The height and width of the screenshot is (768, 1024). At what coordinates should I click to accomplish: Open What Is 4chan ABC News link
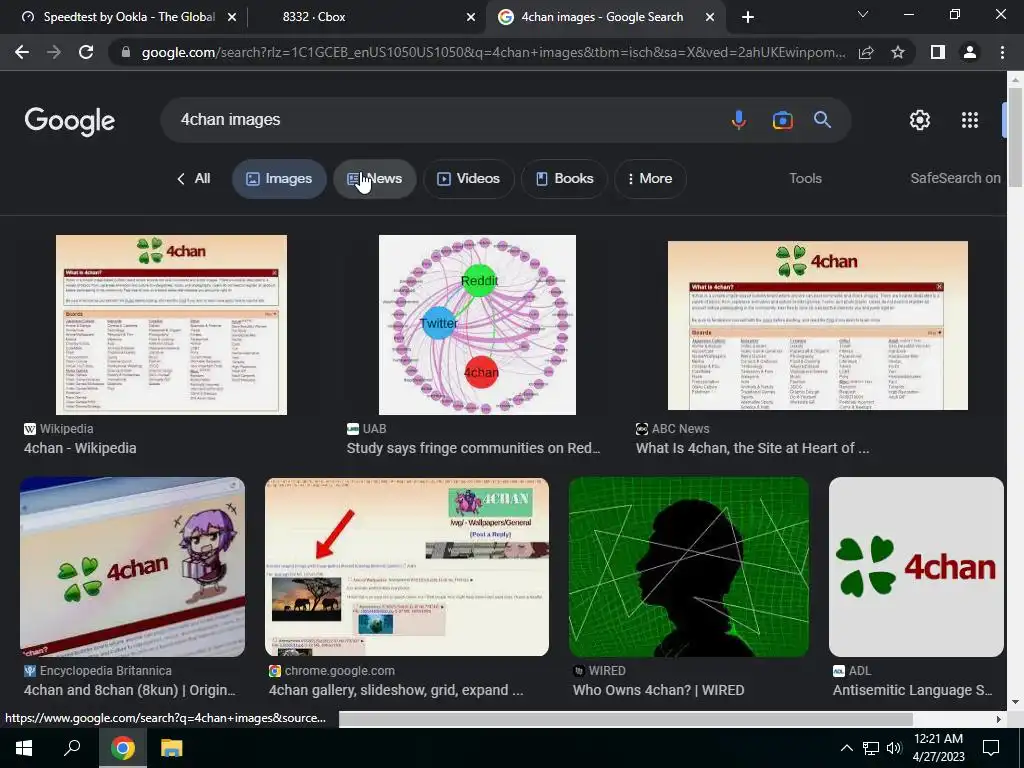[752, 449]
